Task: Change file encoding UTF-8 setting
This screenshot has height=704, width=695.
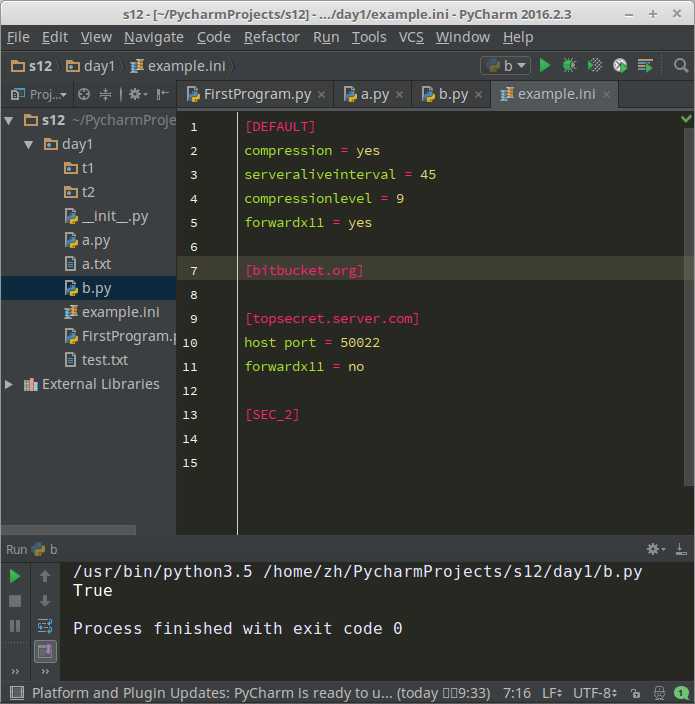Action: pos(595,693)
